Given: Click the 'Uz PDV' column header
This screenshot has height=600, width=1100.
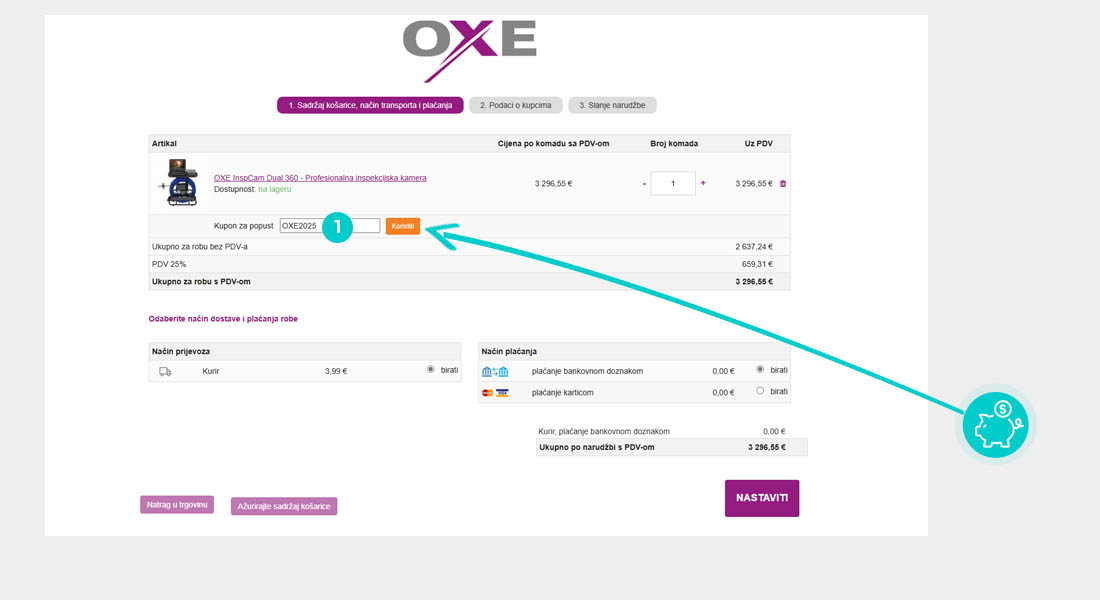Looking at the screenshot, I should coord(758,144).
